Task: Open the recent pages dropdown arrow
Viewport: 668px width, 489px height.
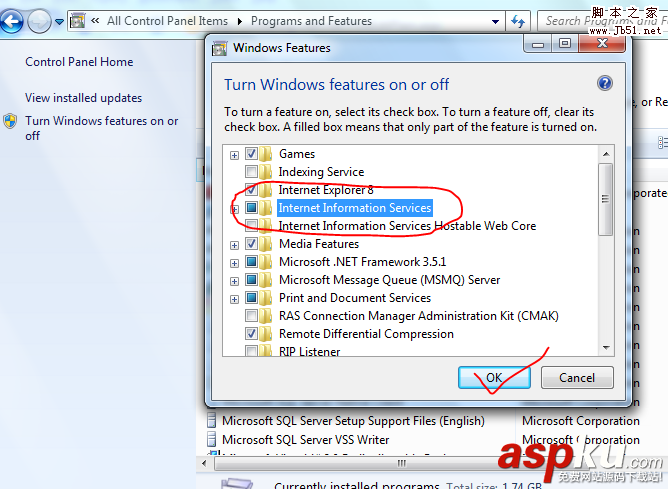Action: click(x=60, y=21)
